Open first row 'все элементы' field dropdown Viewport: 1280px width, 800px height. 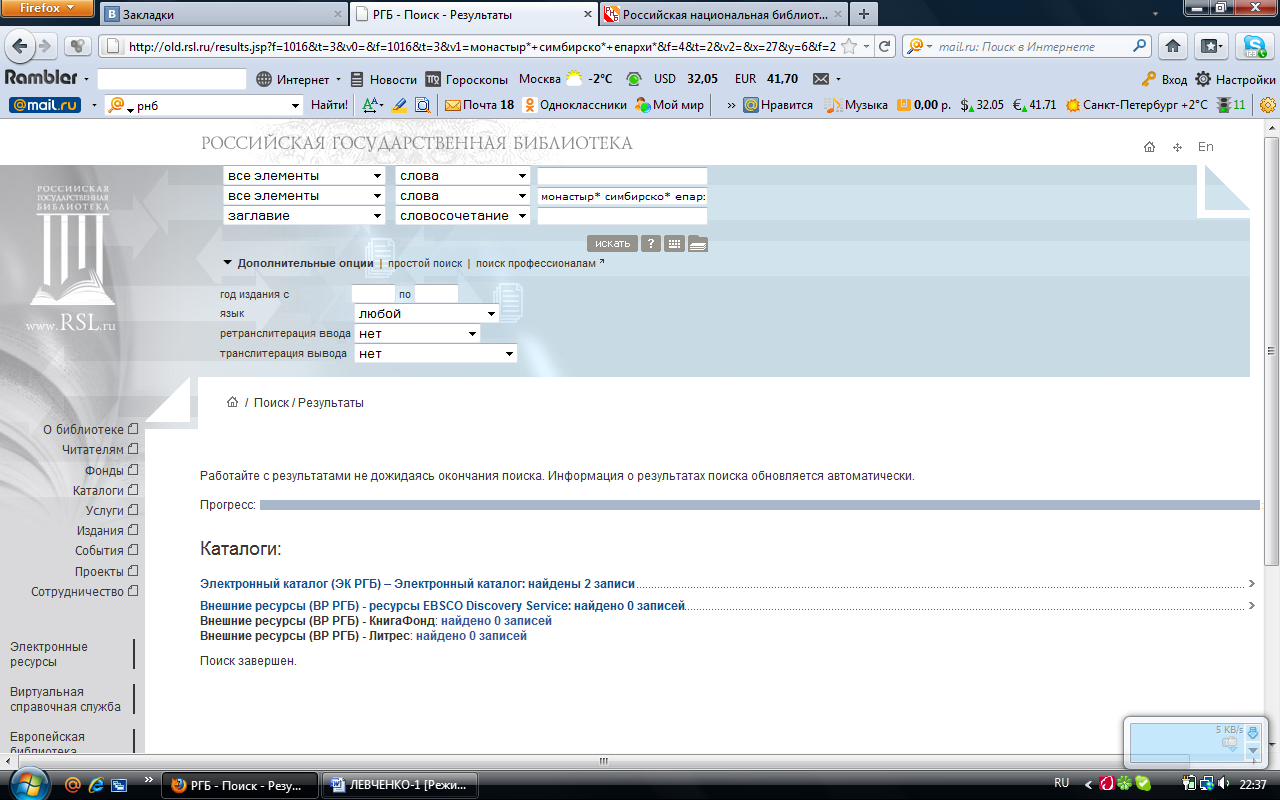[304, 176]
